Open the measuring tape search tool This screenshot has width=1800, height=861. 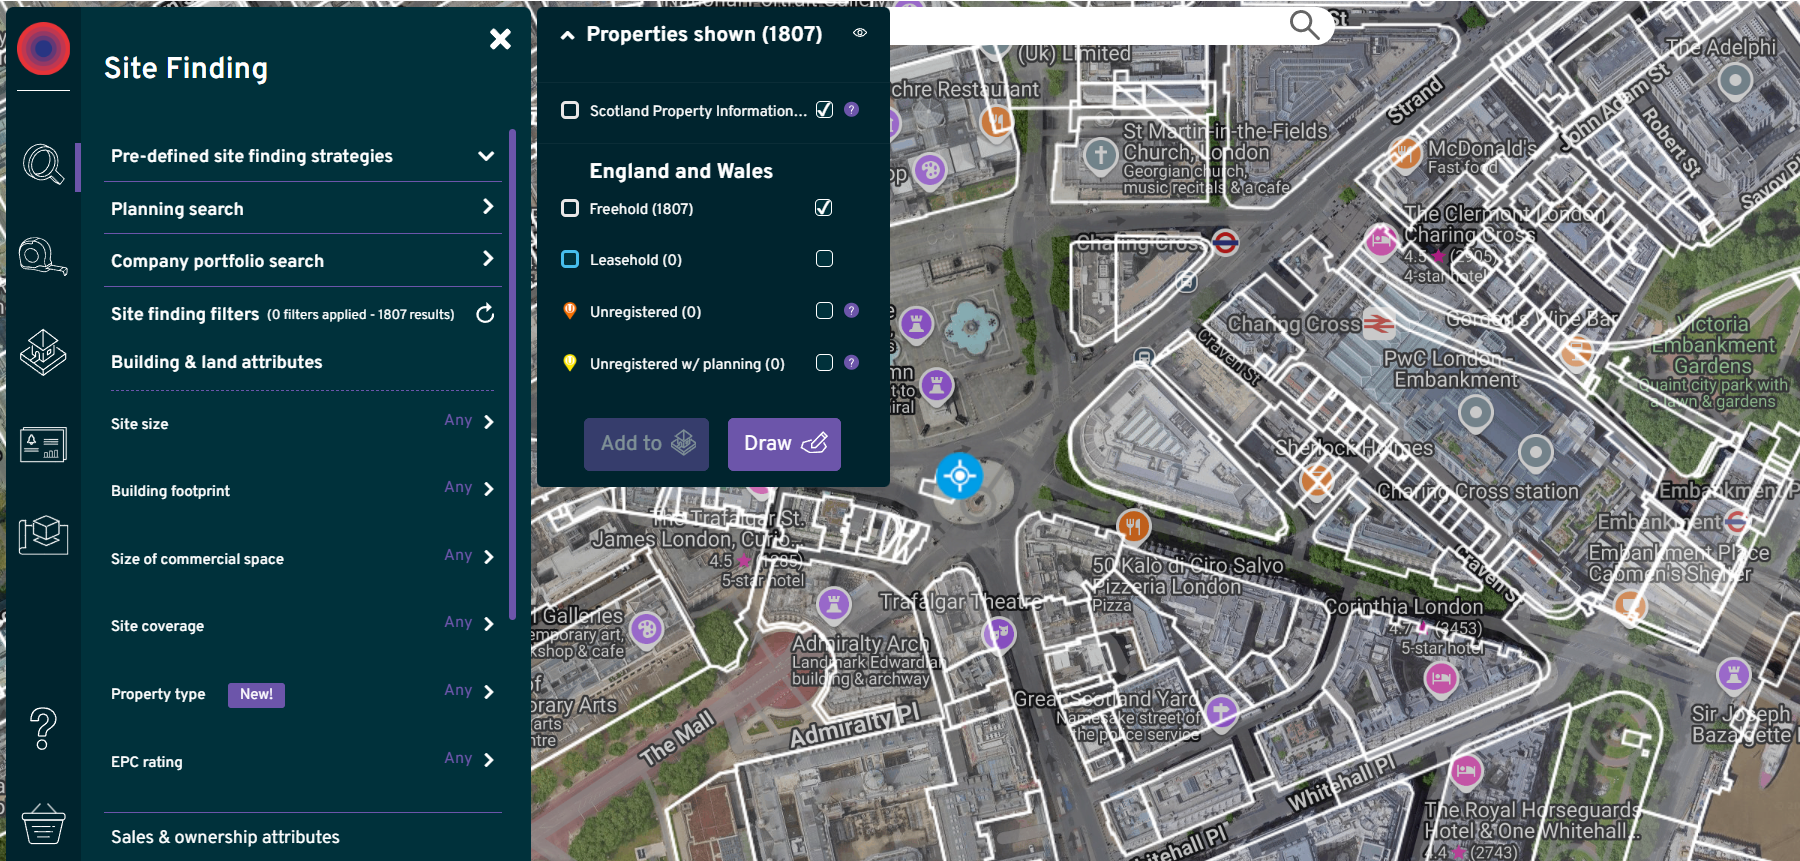coord(43,257)
